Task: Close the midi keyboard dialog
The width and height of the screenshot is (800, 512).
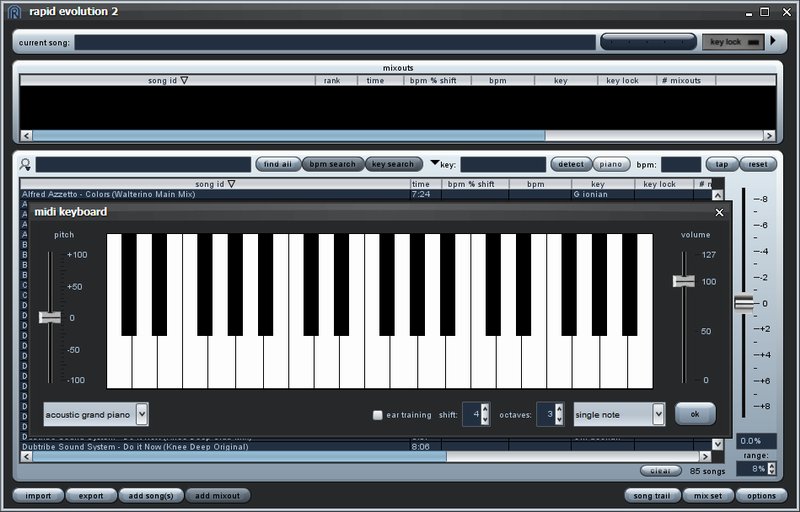Action: pyautogui.click(x=719, y=212)
